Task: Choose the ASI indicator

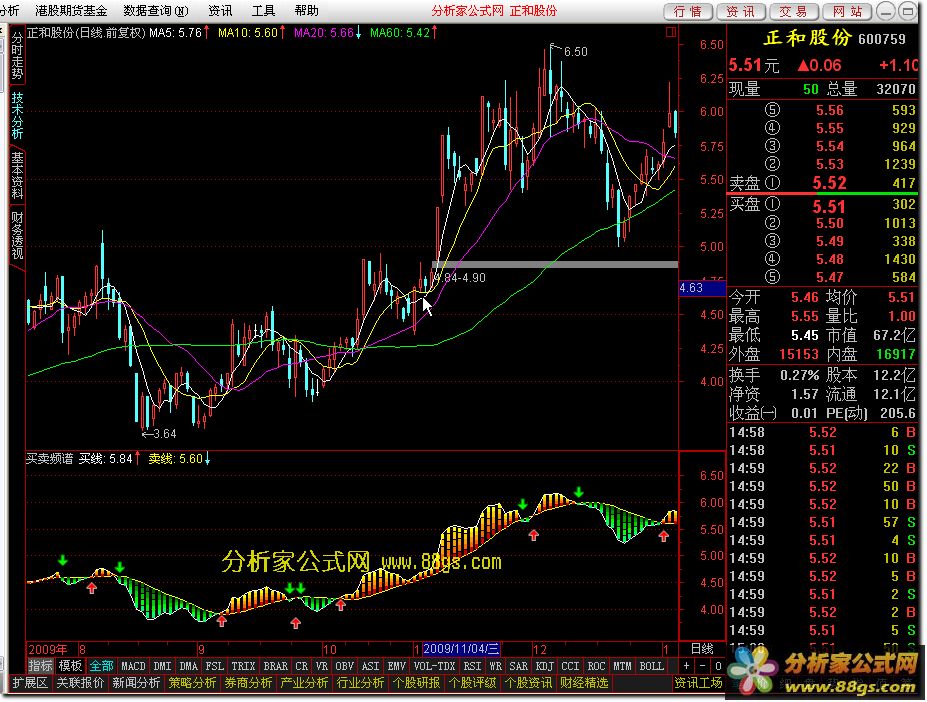Action: coord(370,666)
